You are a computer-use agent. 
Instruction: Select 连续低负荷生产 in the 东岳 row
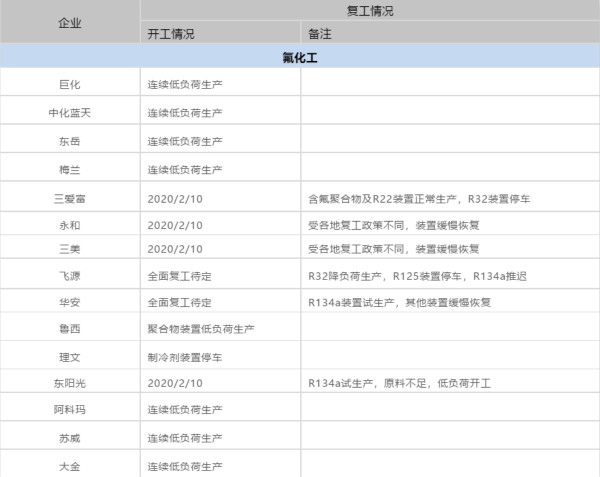click(x=185, y=141)
